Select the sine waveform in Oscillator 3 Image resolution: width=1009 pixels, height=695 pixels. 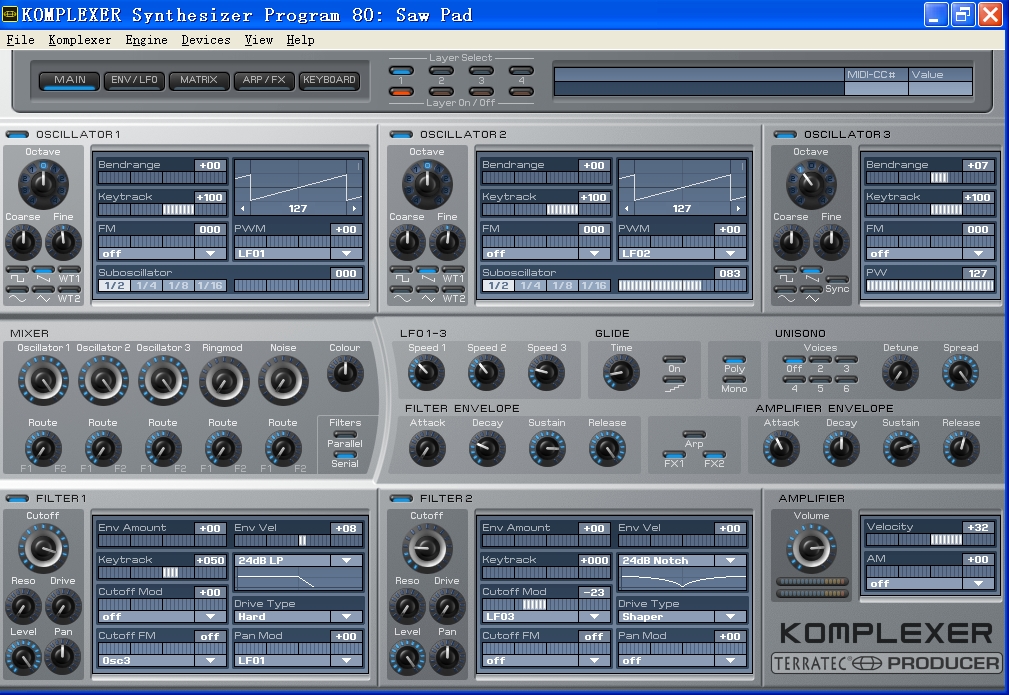tap(785, 290)
